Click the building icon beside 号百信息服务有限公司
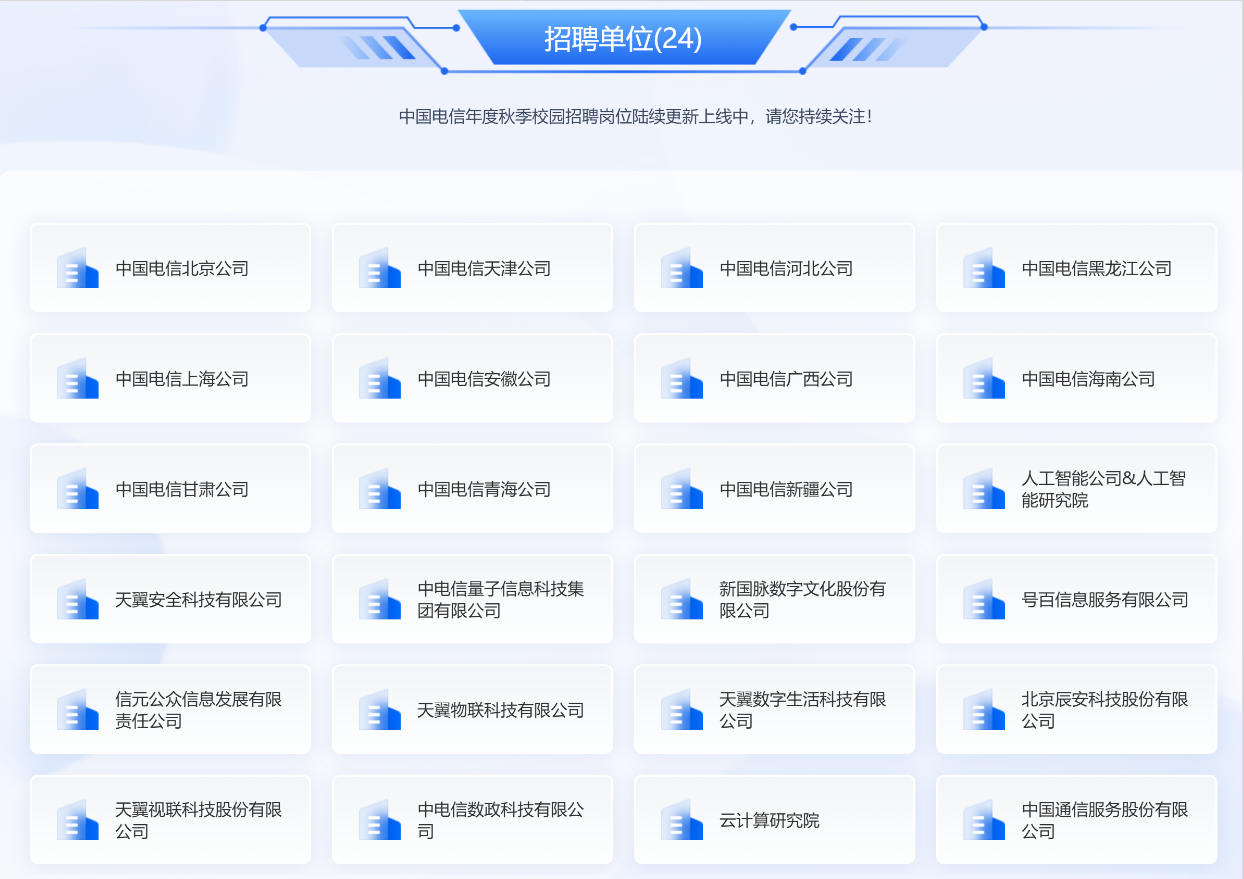This screenshot has width=1244, height=879. [984, 599]
